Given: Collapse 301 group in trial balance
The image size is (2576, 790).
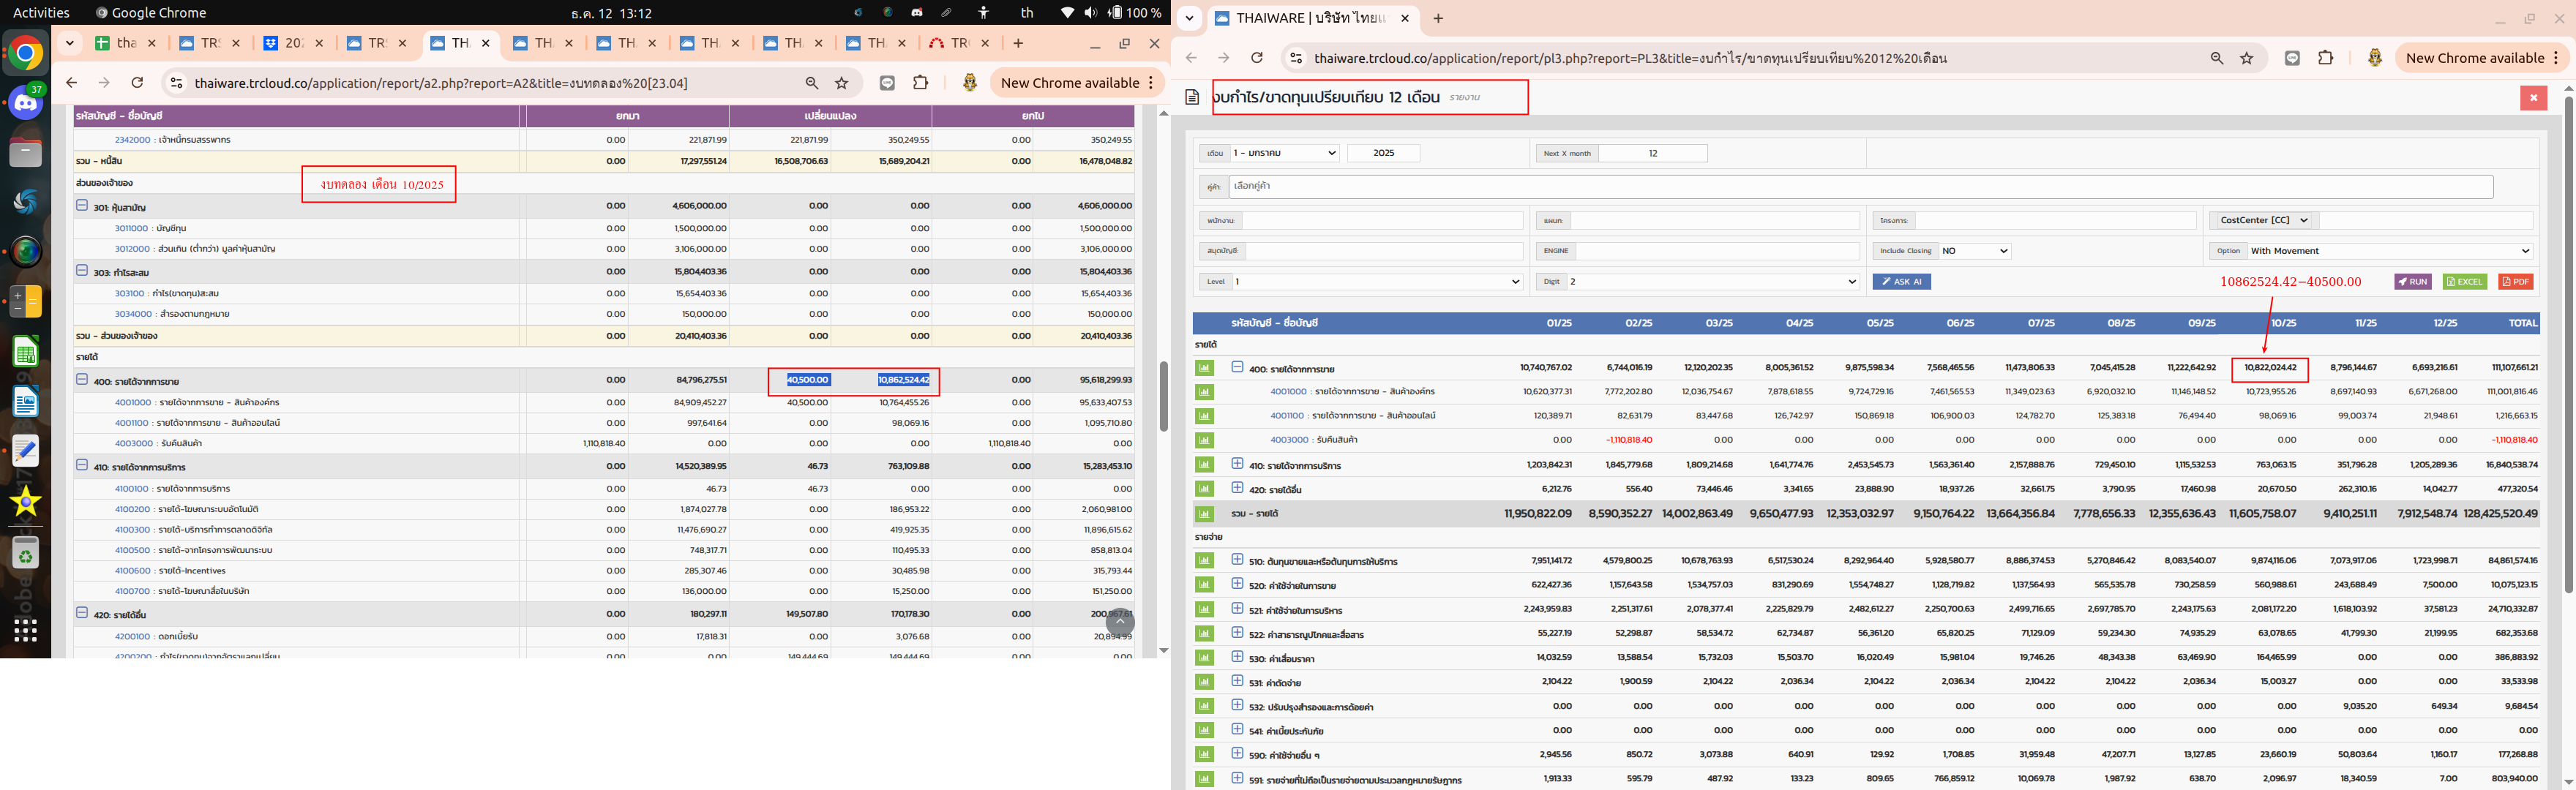Looking at the screenshot, I should point(82,206).
